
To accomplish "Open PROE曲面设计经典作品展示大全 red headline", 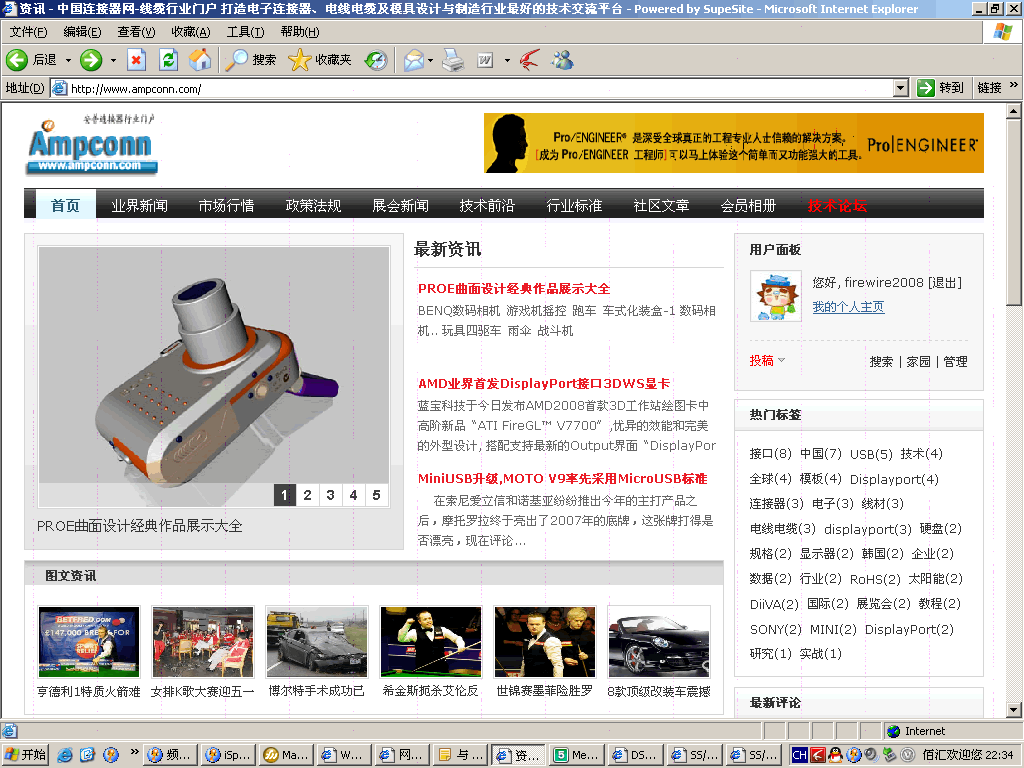I will click(x=514, y=289).
